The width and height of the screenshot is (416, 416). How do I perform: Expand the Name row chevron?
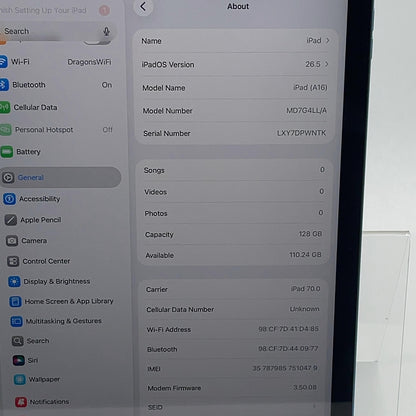point(328,40)
